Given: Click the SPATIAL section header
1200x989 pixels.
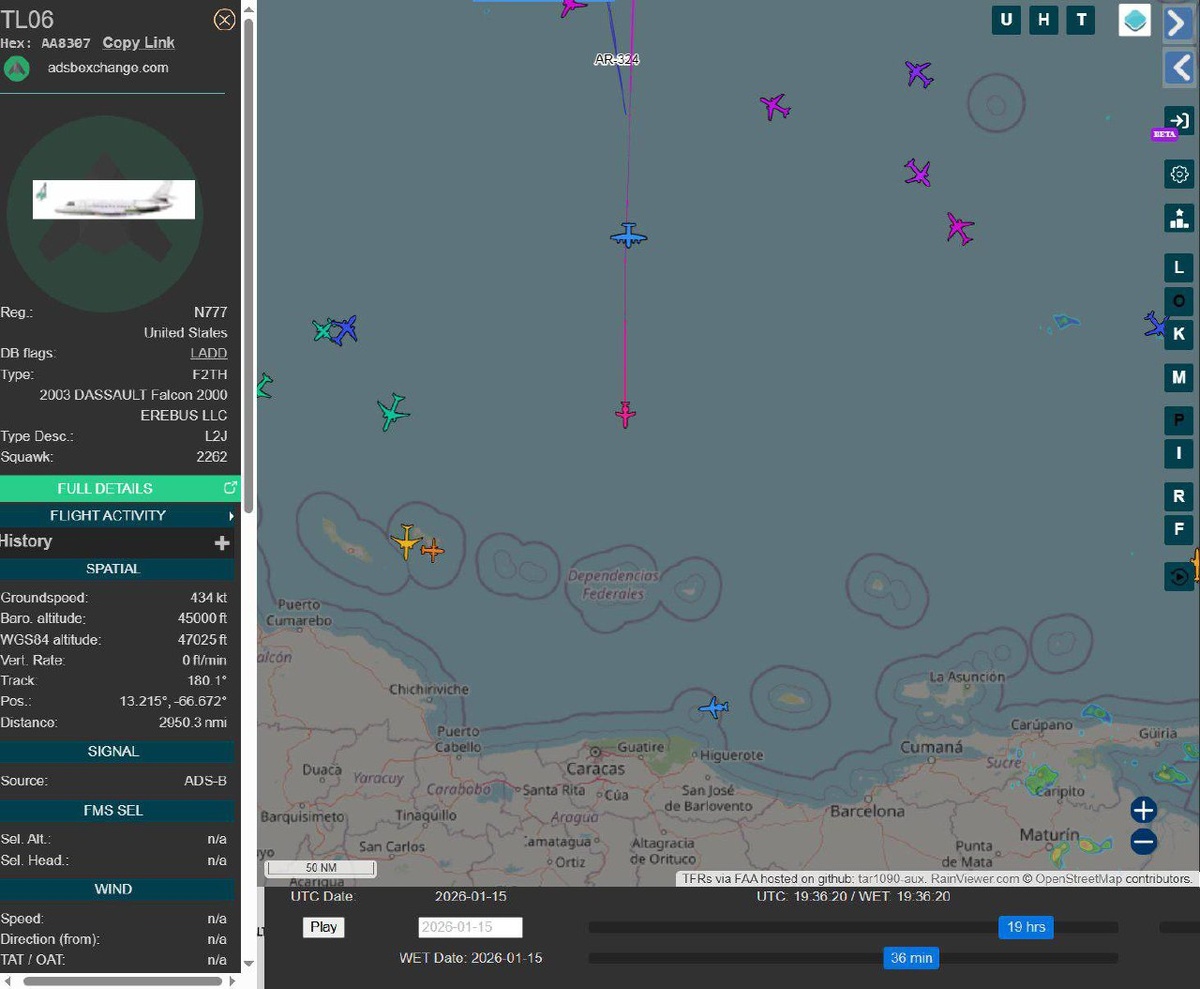Looking at the screenshot, I should (x=113, y=569).
